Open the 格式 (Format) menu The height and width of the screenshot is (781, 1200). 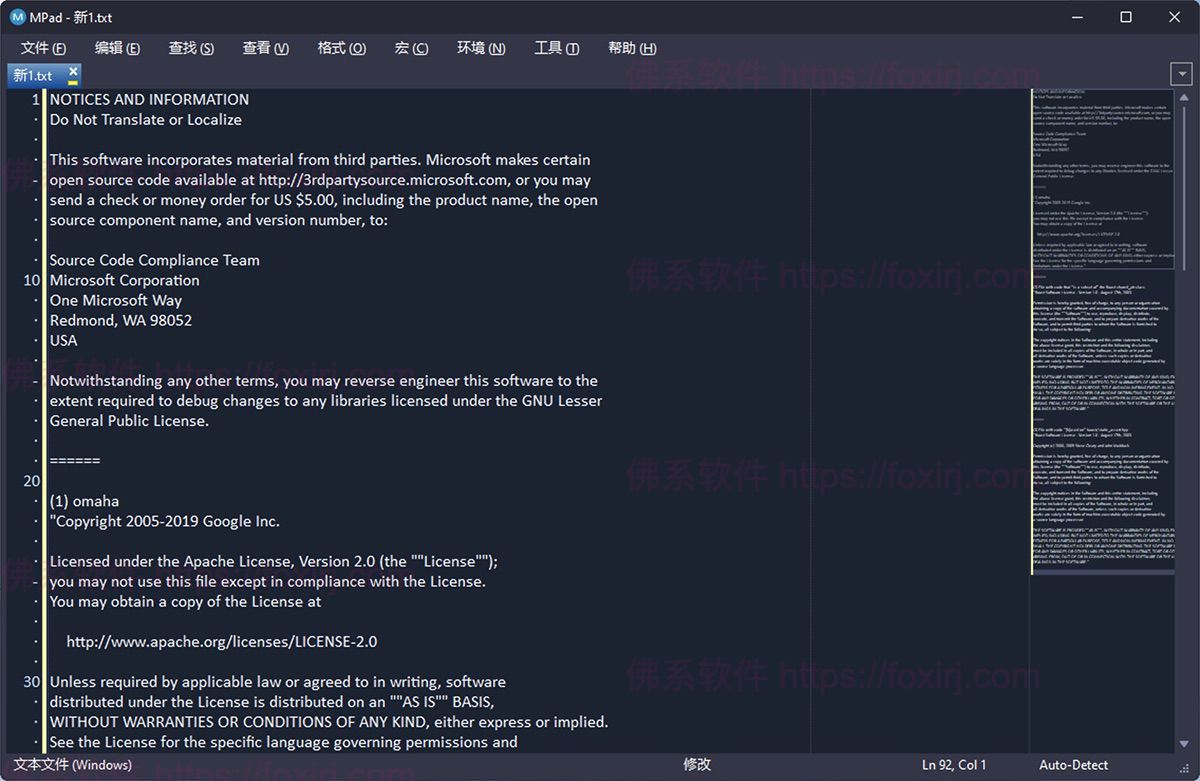(x=341, y=47)
